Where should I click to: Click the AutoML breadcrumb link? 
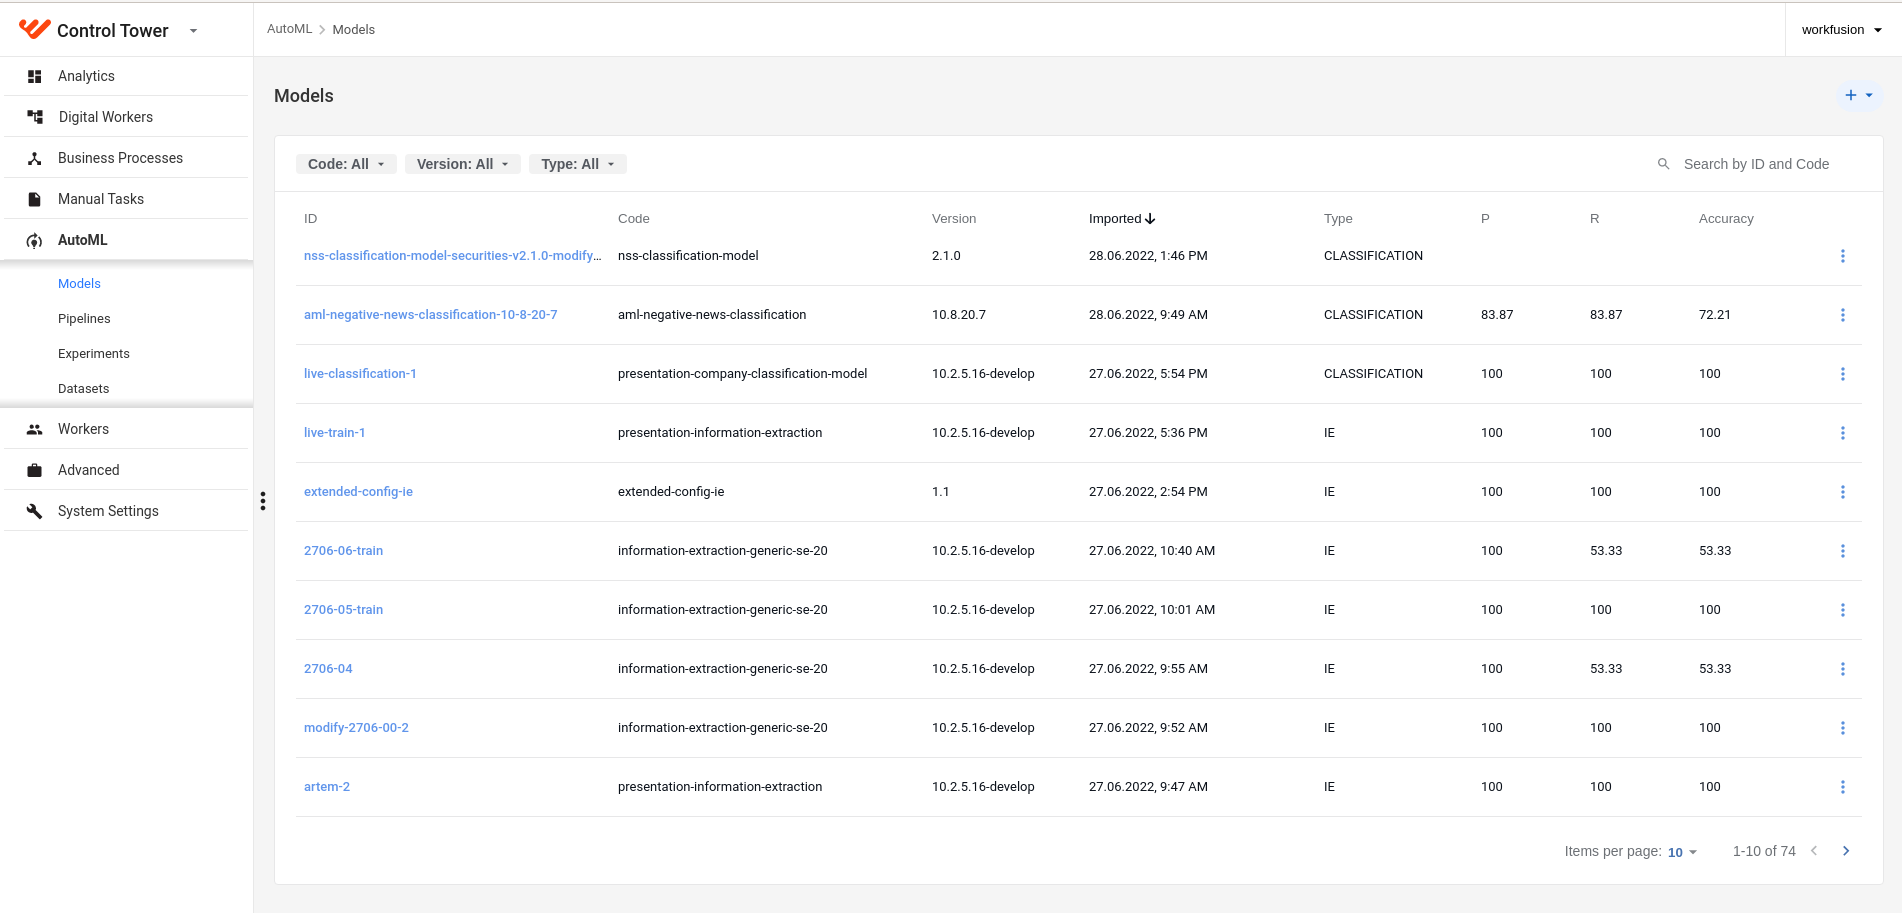290,29
